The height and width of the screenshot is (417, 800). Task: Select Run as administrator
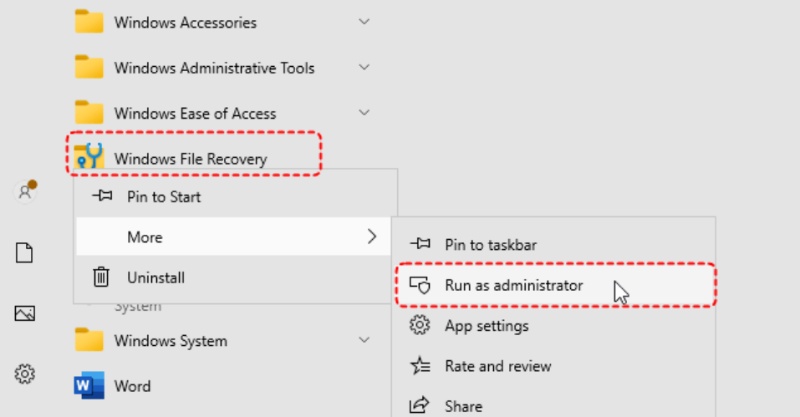513,286
